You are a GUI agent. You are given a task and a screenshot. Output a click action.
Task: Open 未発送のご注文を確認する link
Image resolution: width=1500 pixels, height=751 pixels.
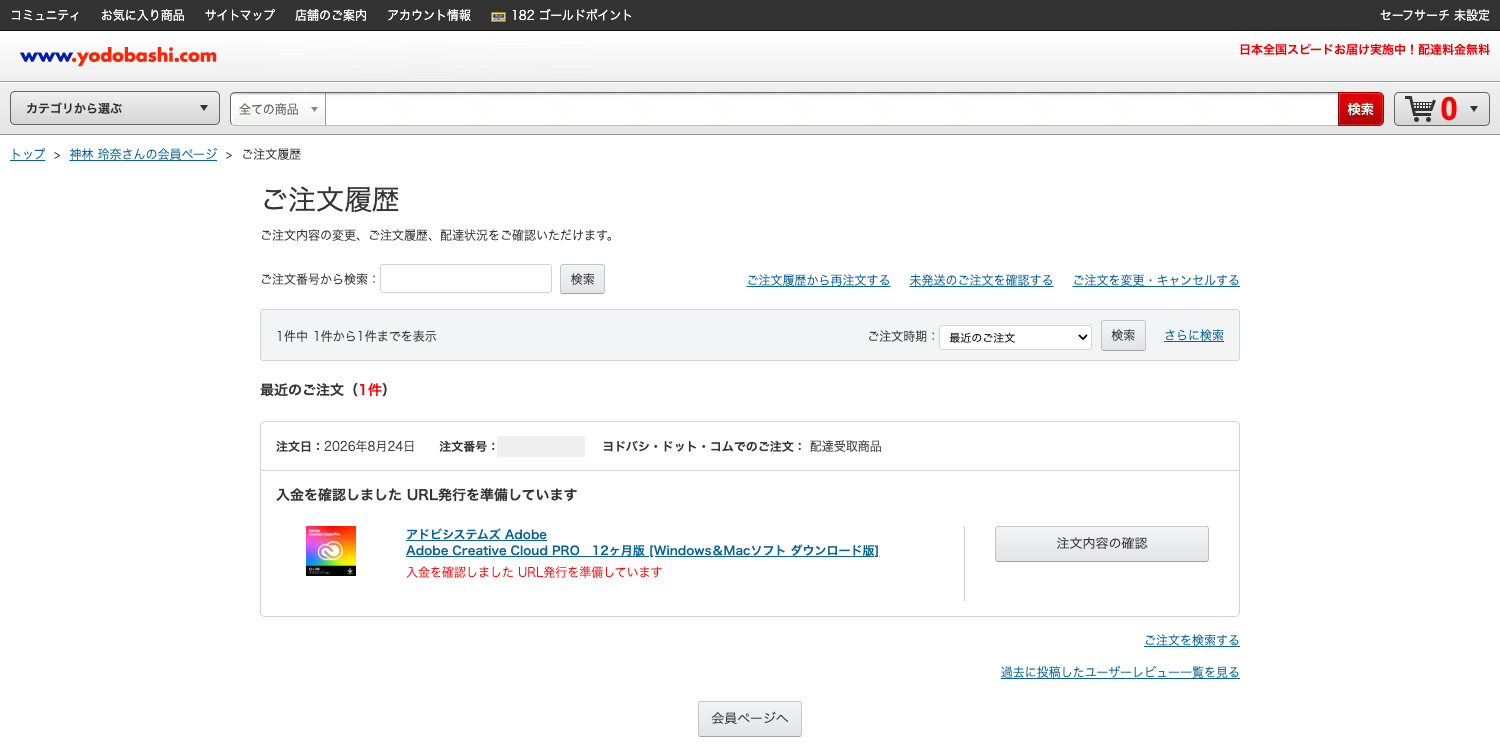981,280
